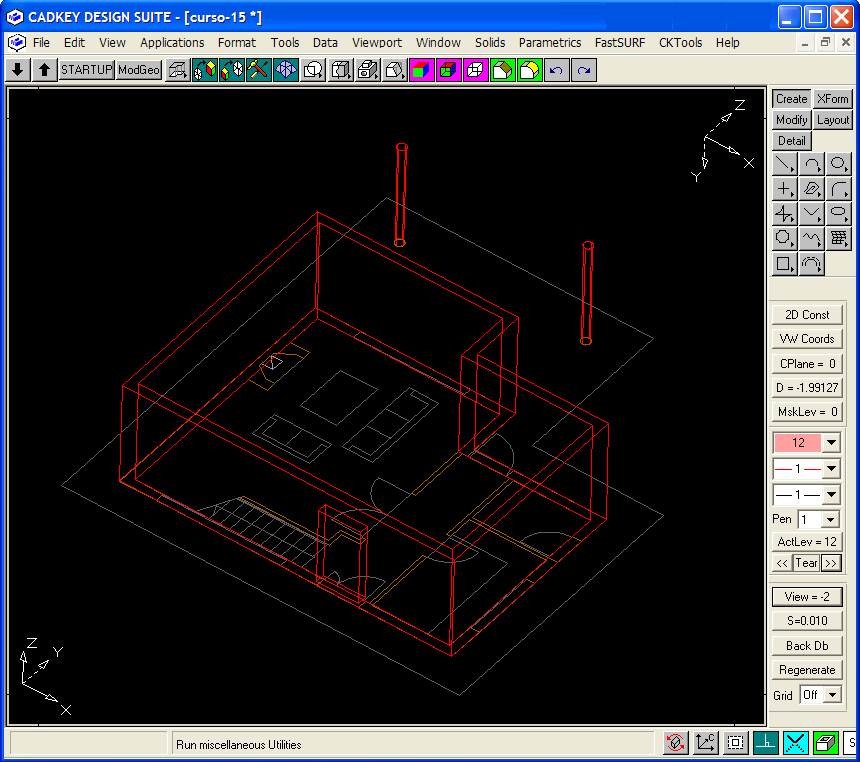Open the Solids menu
The height and width of the screenshot is (762, 860).
[x=490, y=43]
